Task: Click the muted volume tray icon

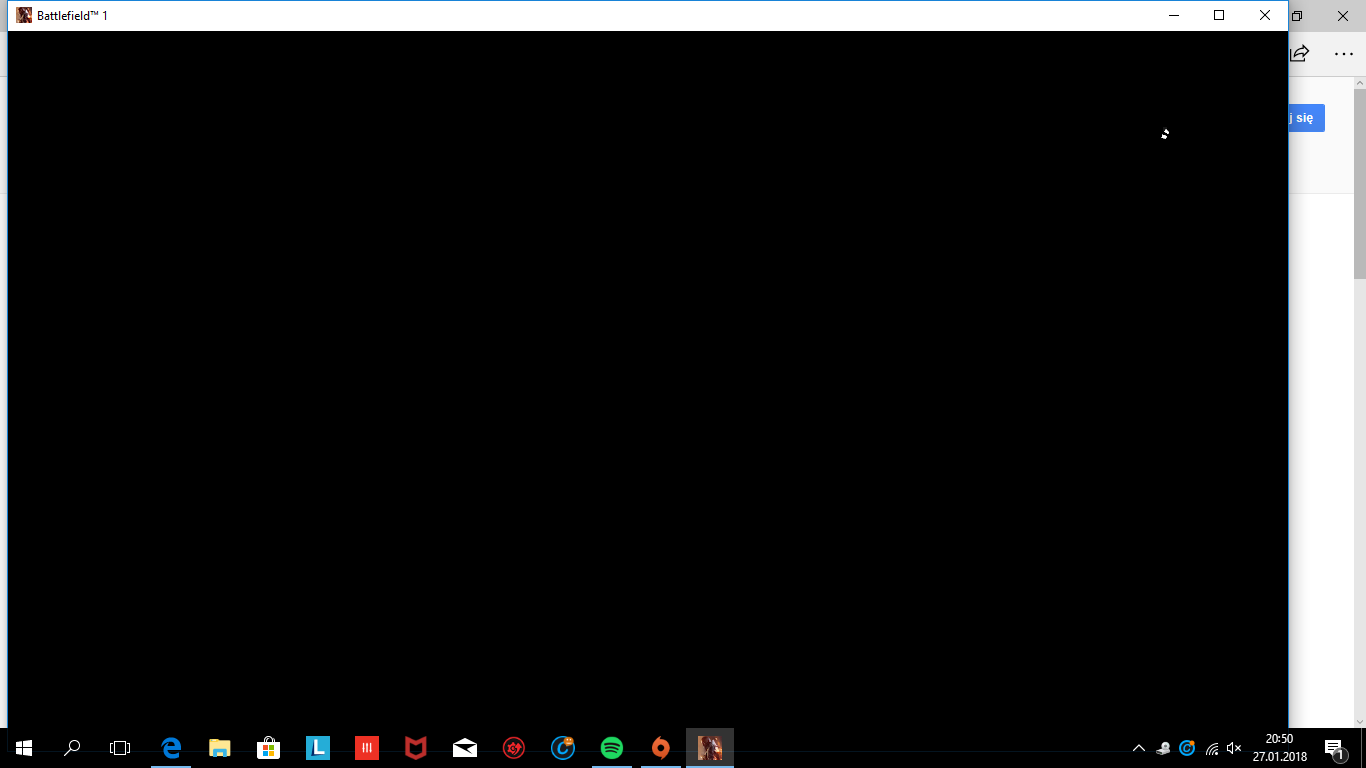Action: (x=1234, y=748)
